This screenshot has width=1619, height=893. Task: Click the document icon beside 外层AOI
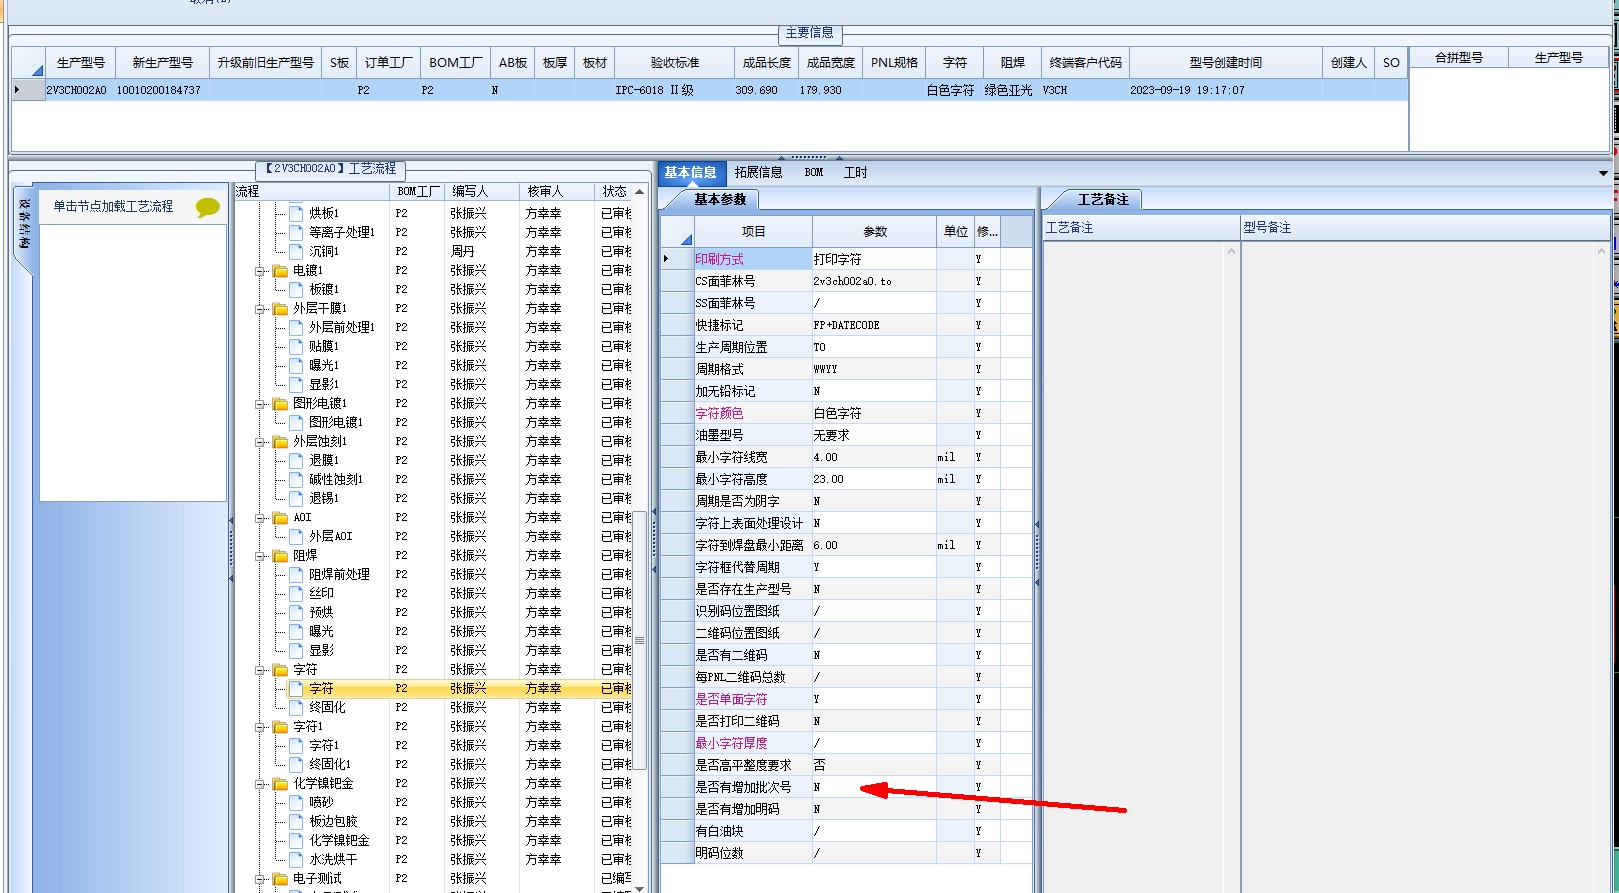(296, 536)
